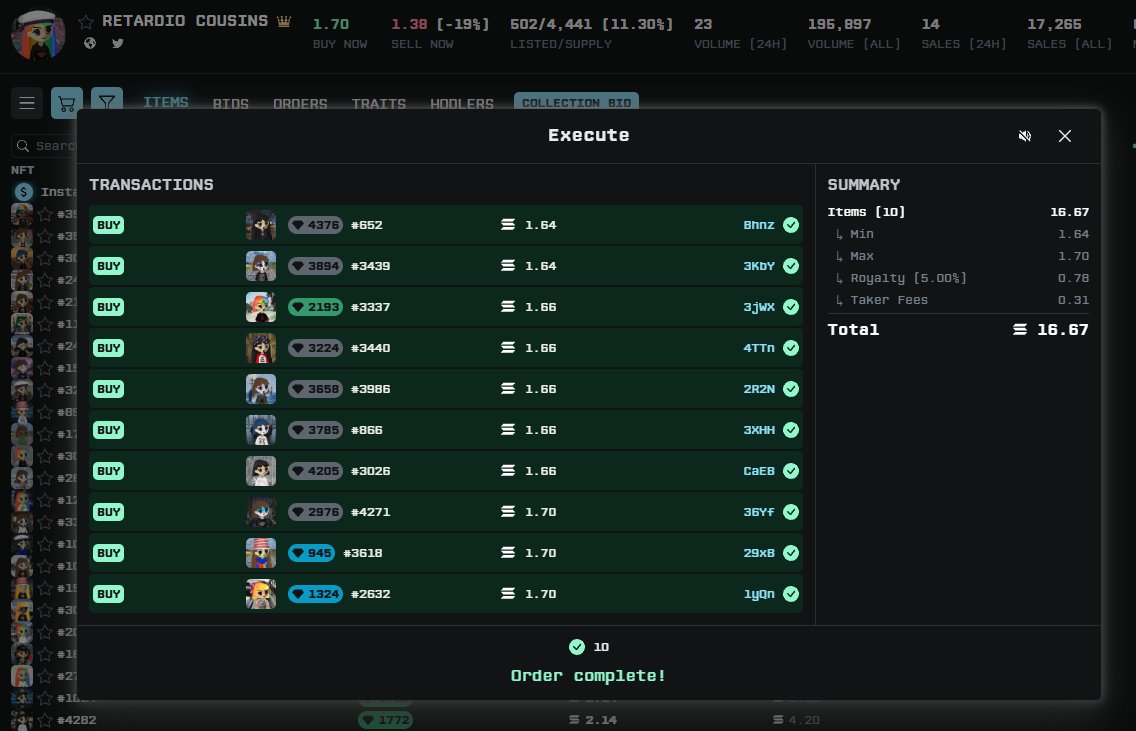Click the success checkmark for 1yQn
Image resolution: width=1136 pixels, height=731 pixels.
pyautogui.click(x=791, y=594)
